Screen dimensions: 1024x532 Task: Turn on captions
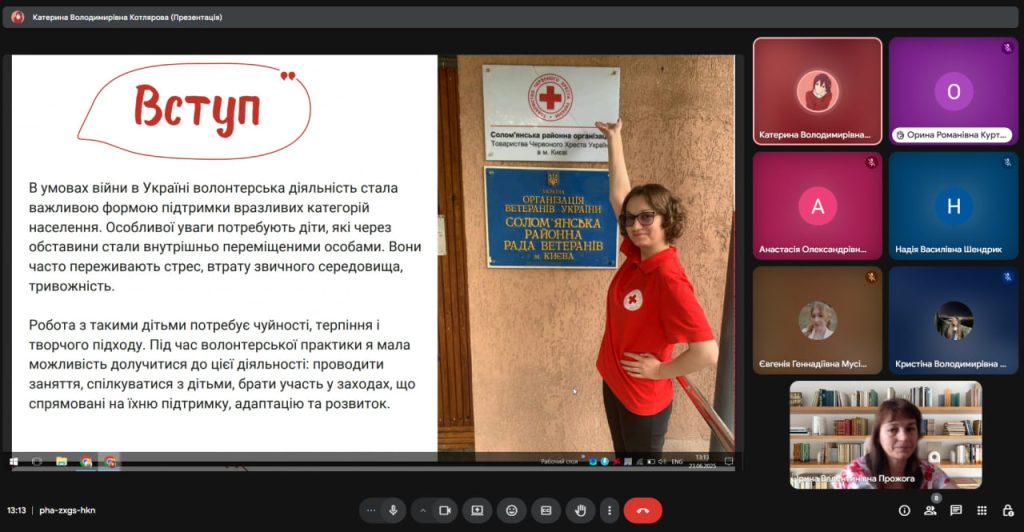[x=545, y=510]
